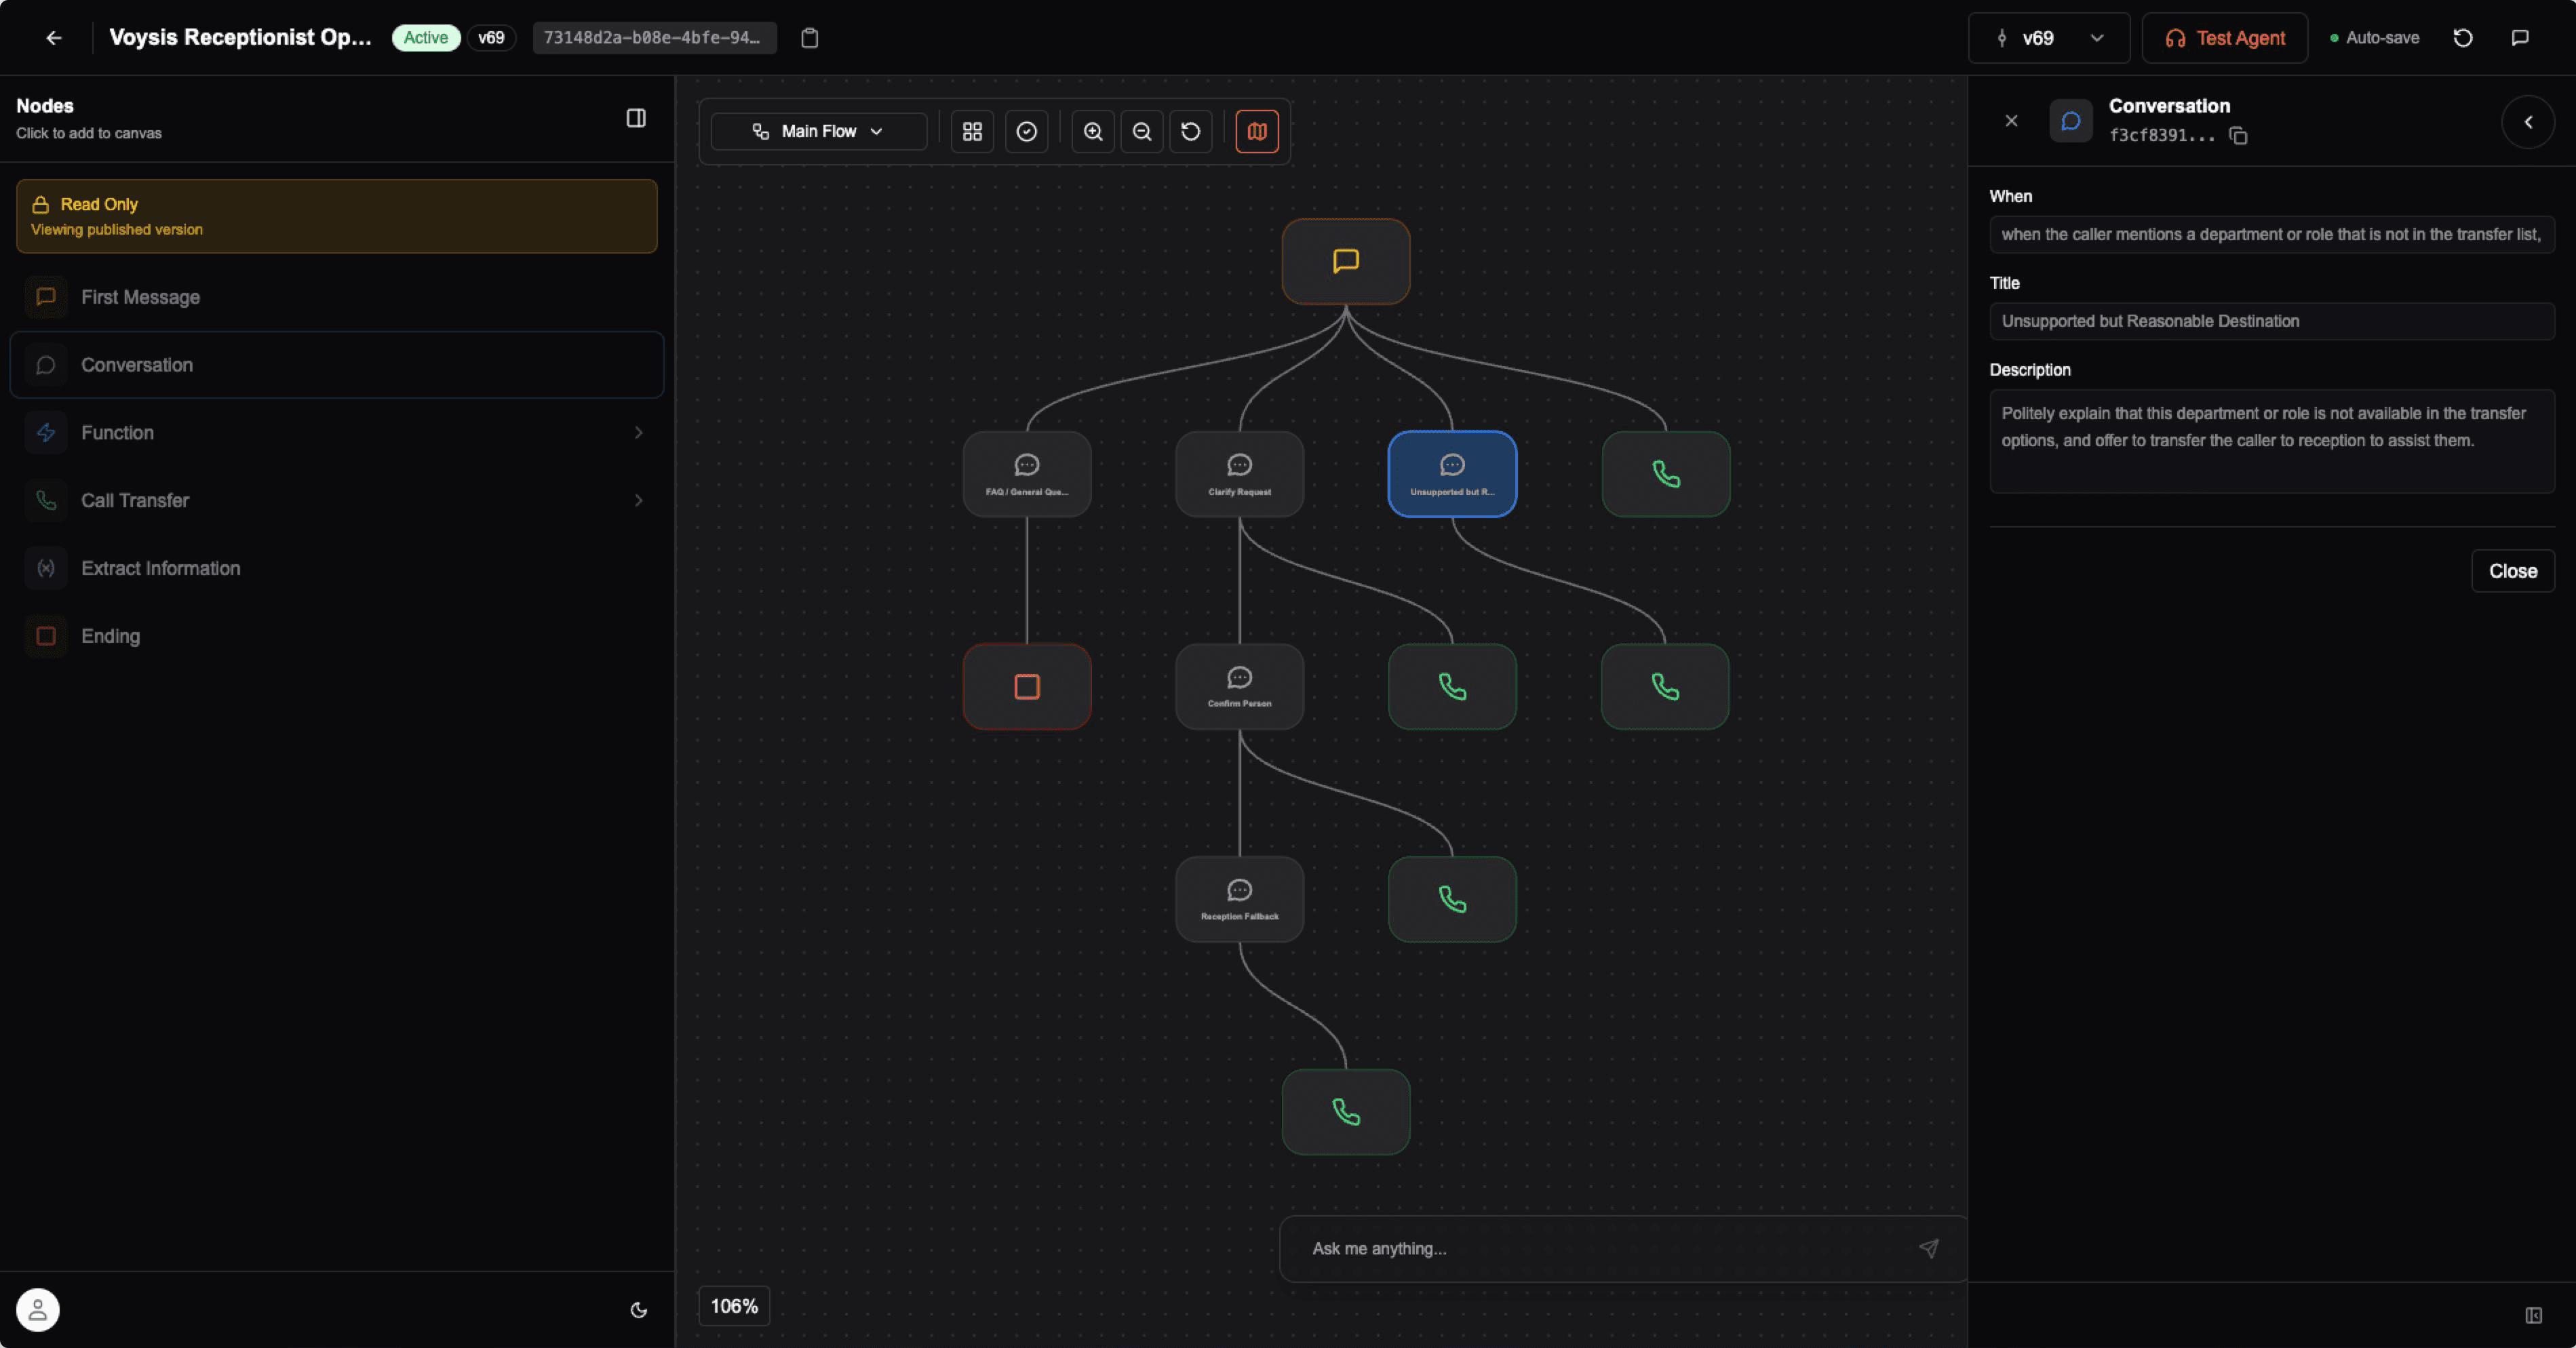2576x1348 pixels.
Task: Select the Reception Fallback node on canvas
Action: pos(1239,899)
